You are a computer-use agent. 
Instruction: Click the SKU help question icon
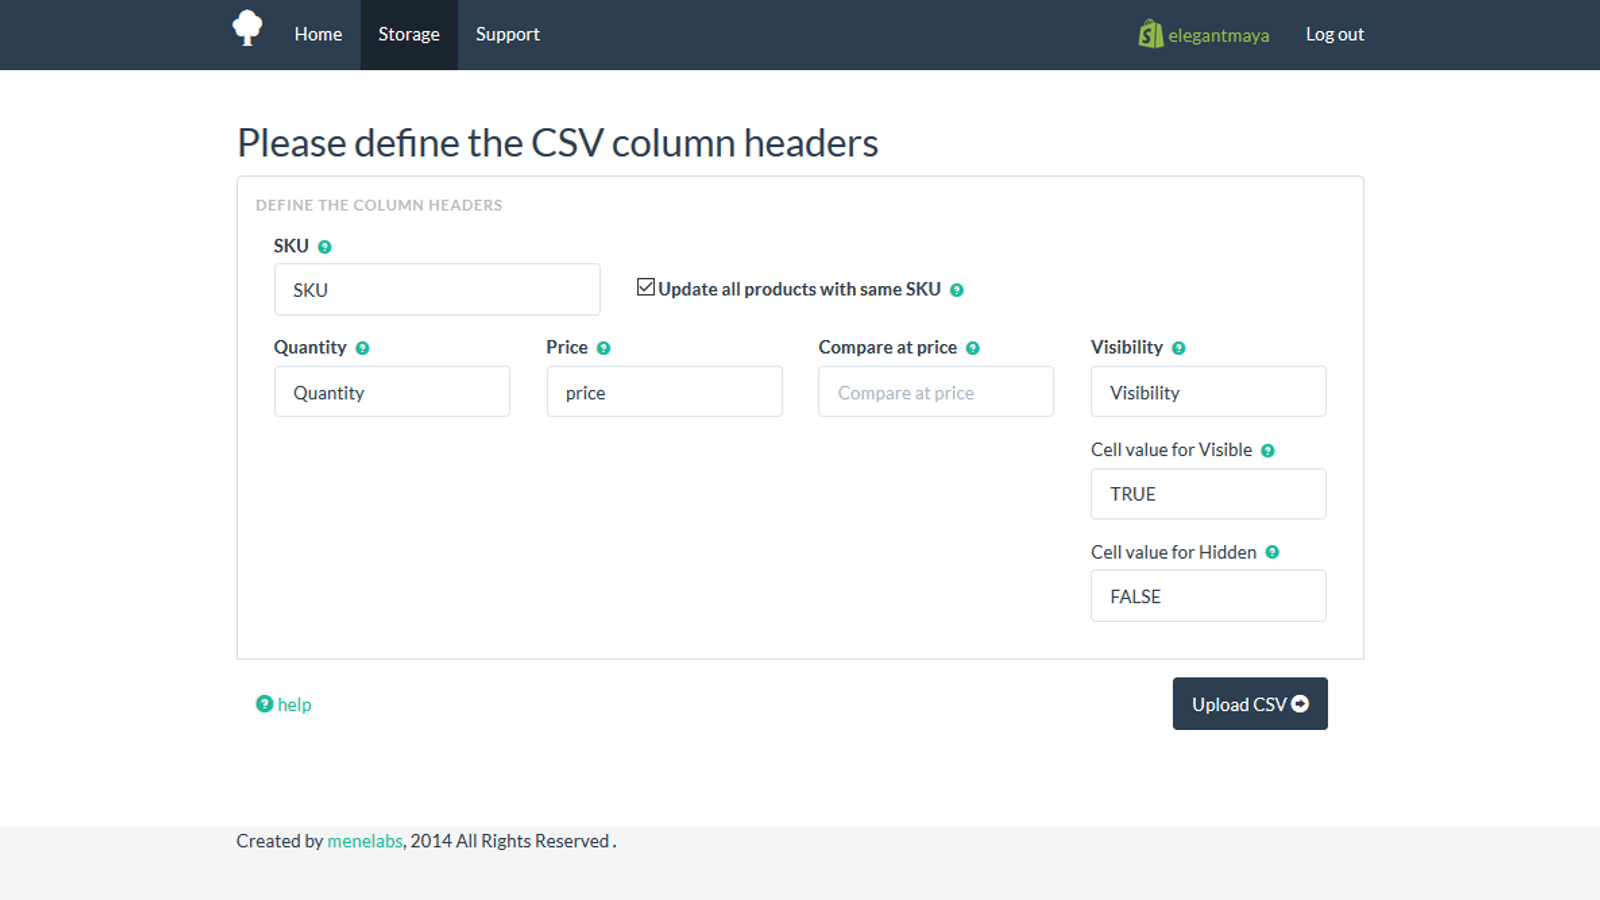tap(326, 246)
